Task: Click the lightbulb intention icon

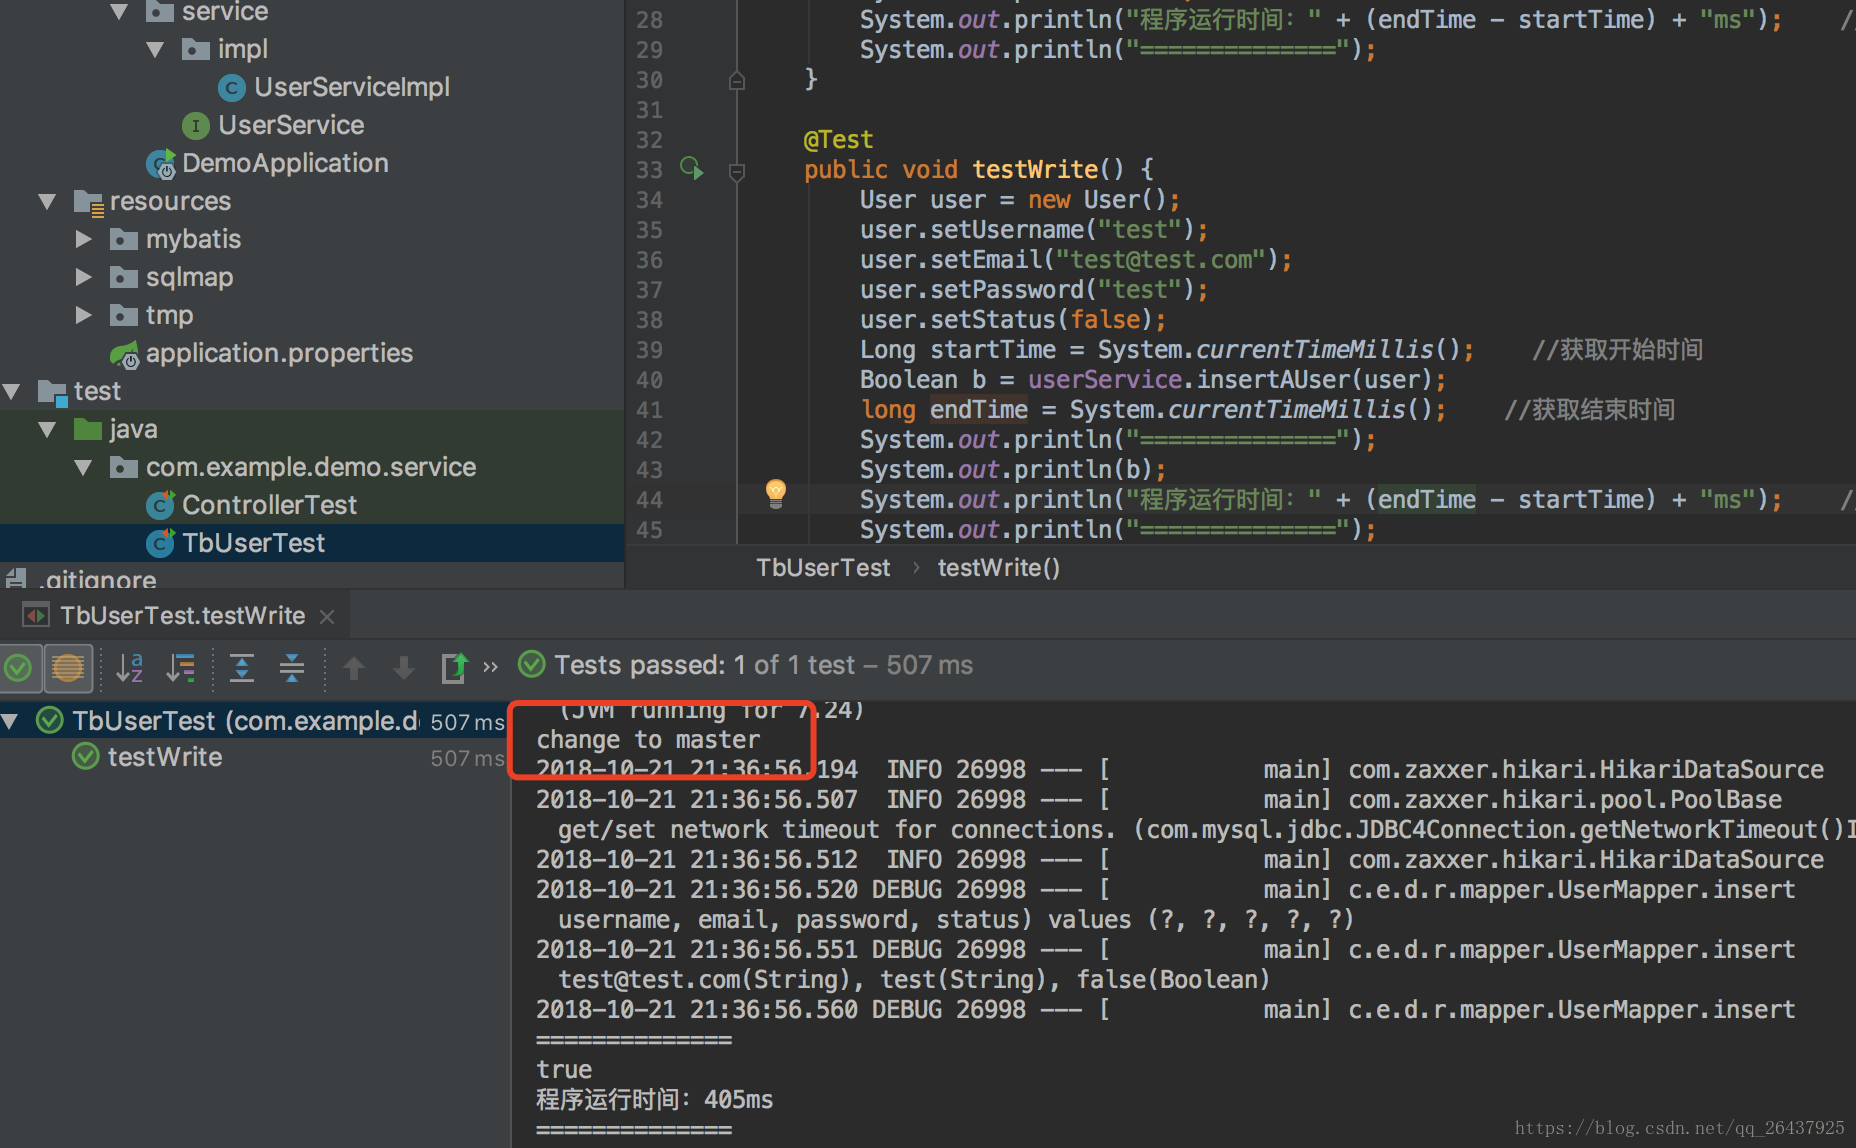Action: [776, 493]
